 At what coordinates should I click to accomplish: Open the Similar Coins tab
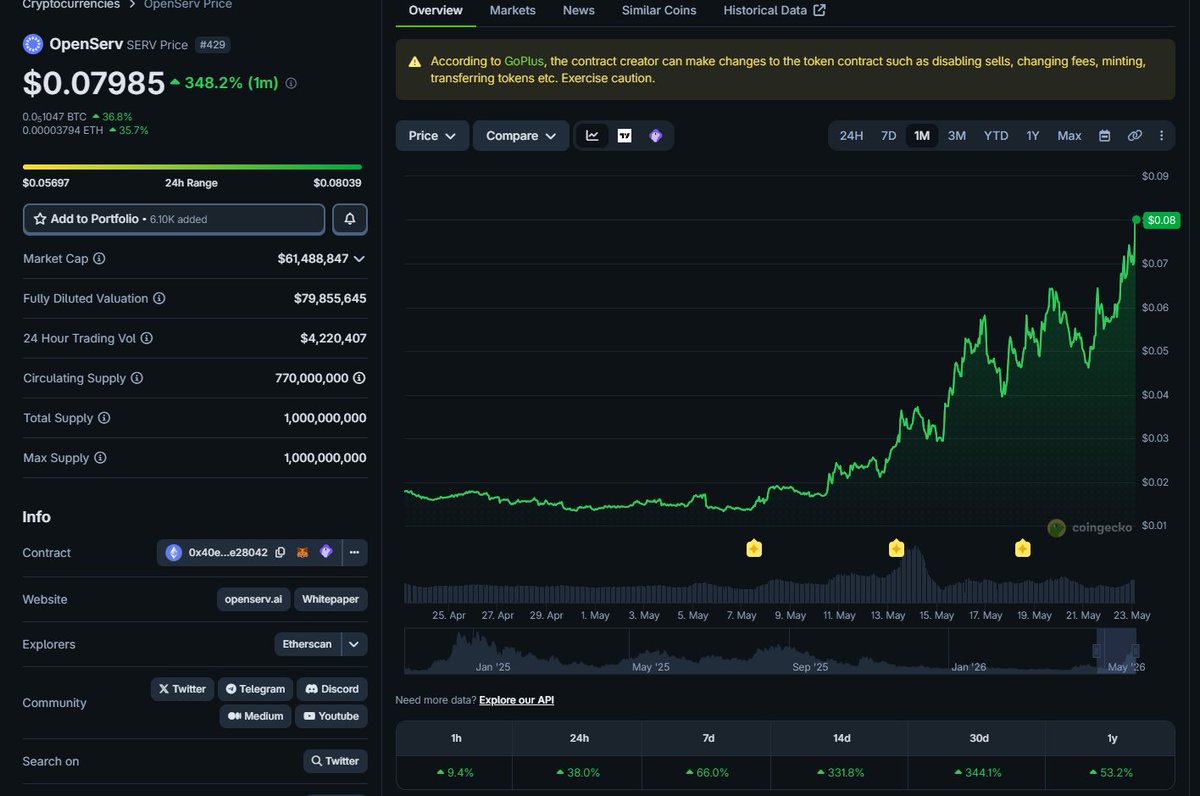pyautogui.click(x=659, y=10)
